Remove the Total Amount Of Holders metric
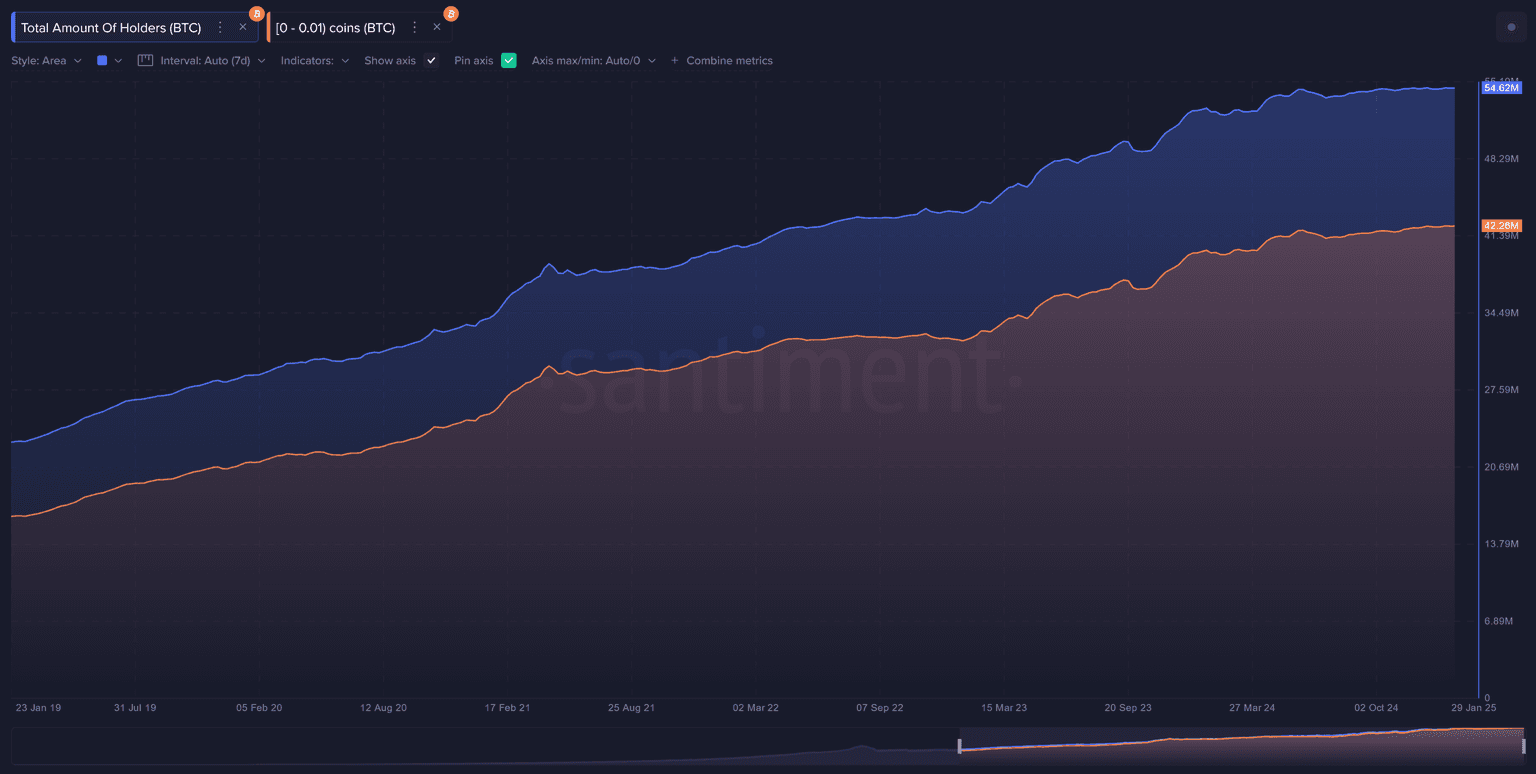Viewport: 1536px width, 774px height. (x=243, y=28)
